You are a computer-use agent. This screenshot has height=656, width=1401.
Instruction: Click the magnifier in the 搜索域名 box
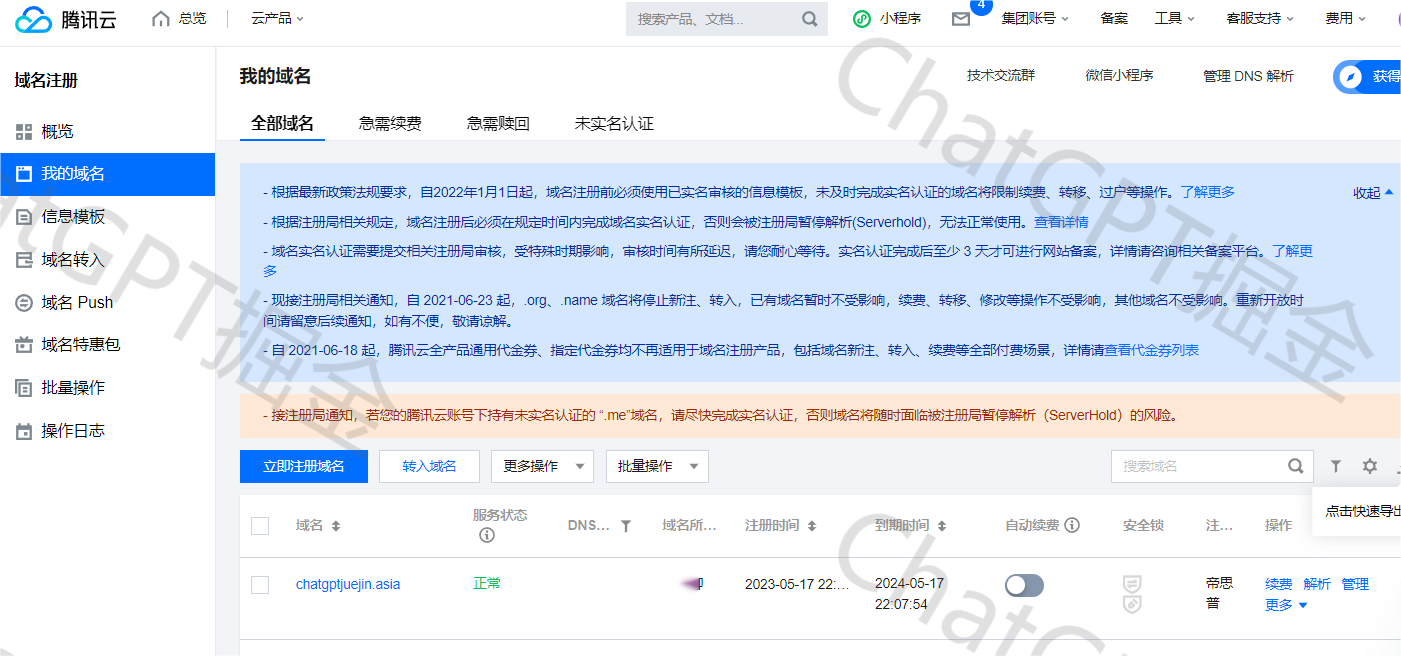pos(1295,466)
